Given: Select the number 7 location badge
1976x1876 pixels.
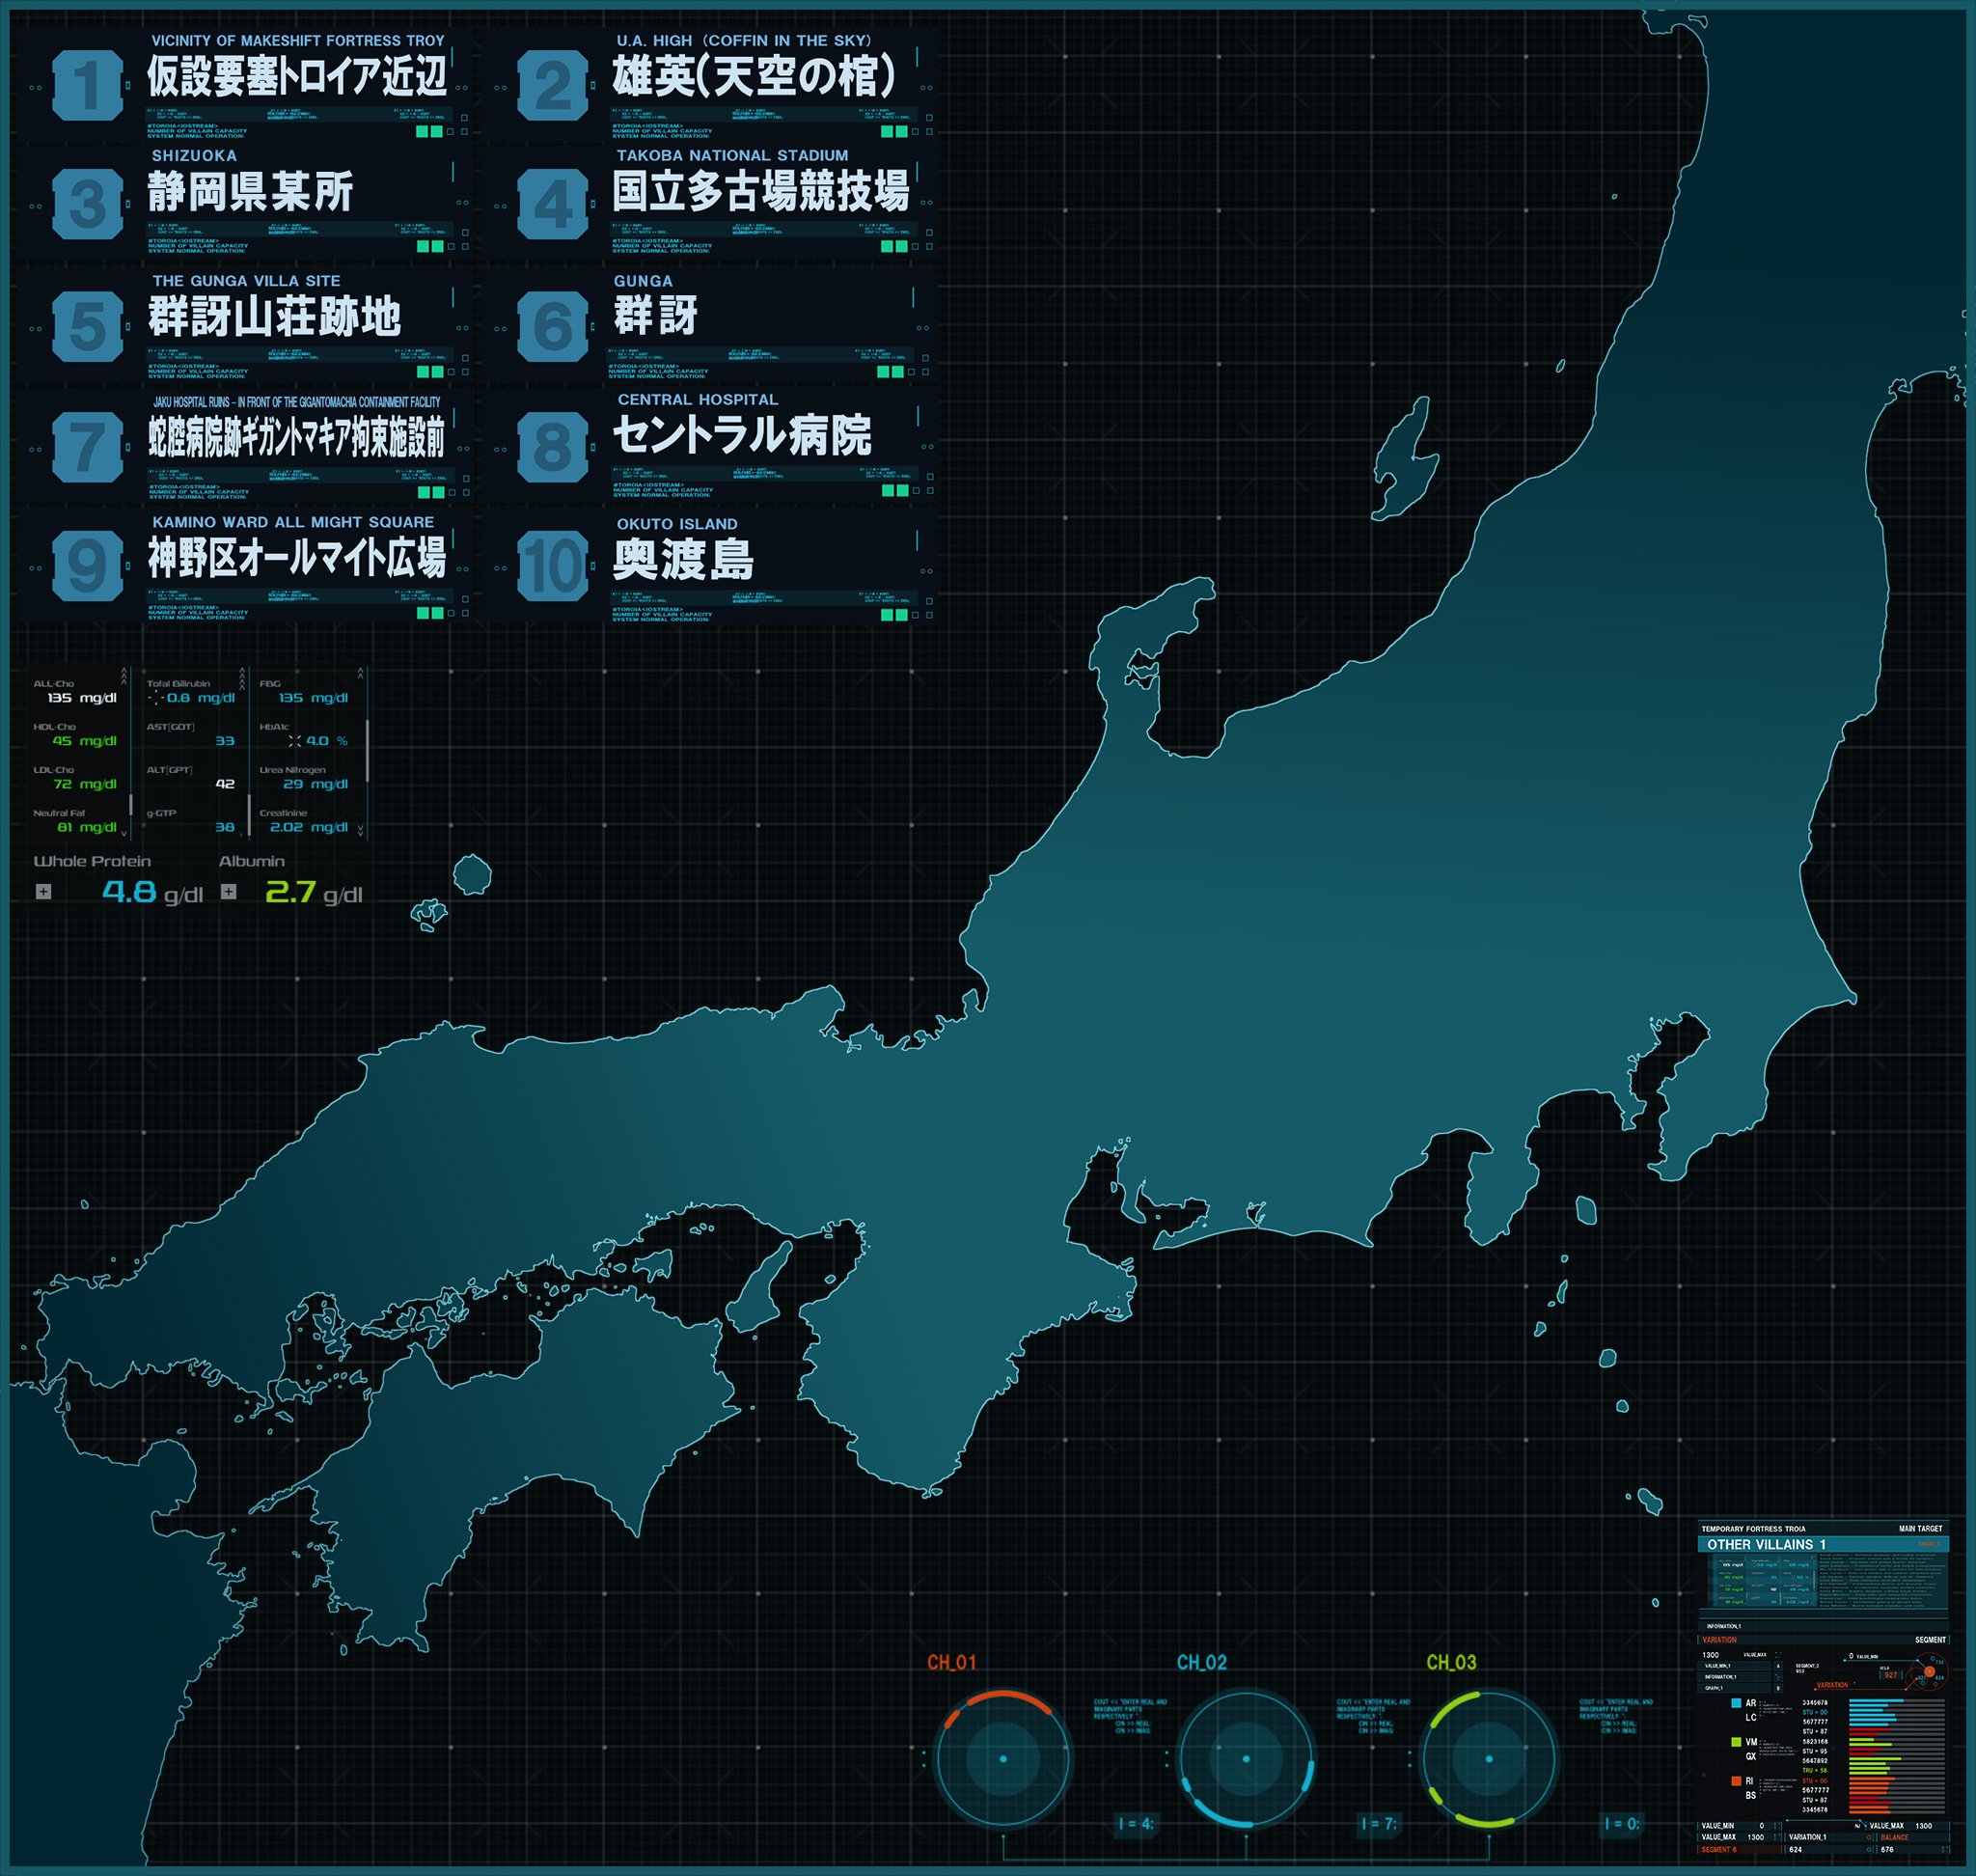Looking at the screenshot, I should pos(87,446).
